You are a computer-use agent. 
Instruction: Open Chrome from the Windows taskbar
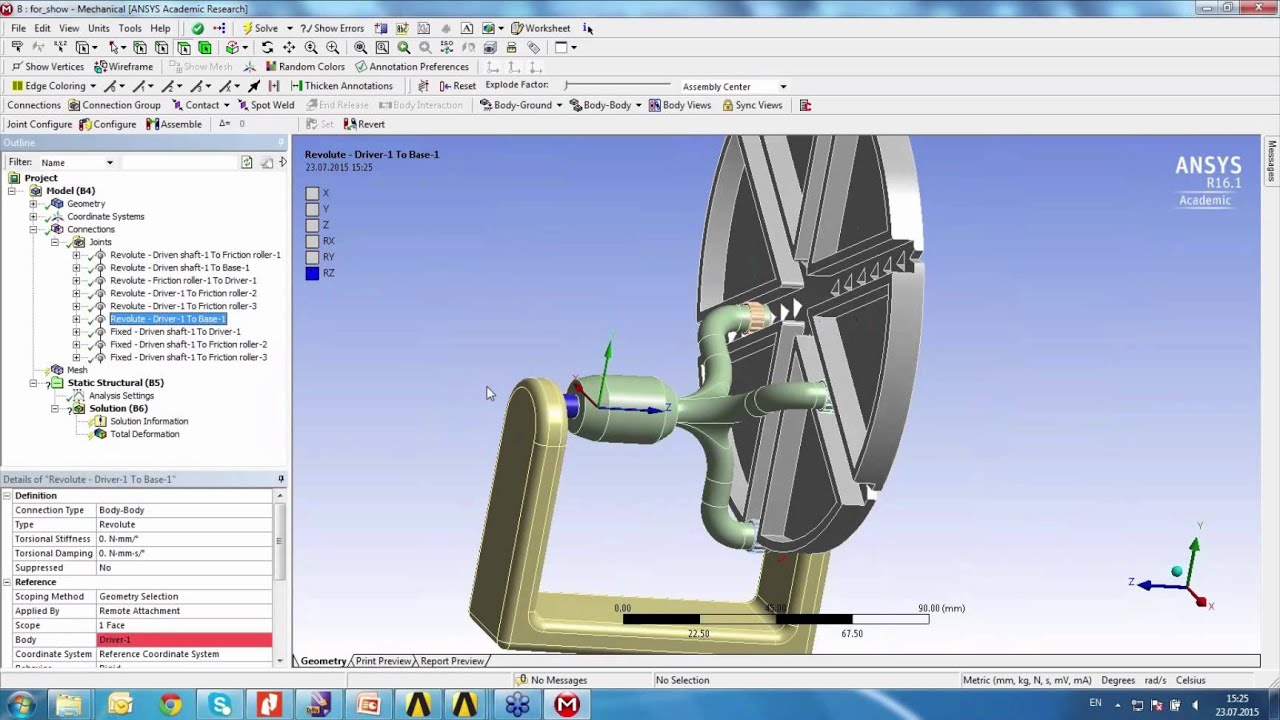(170, 704)
